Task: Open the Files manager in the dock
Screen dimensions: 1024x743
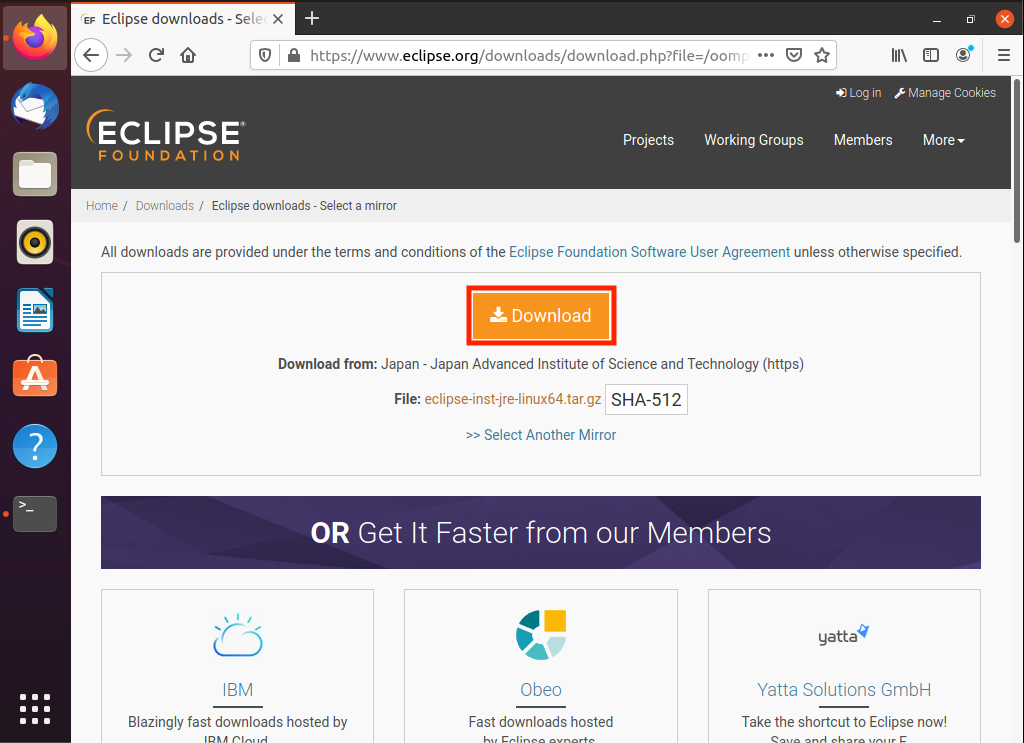Action: [35, 174]
